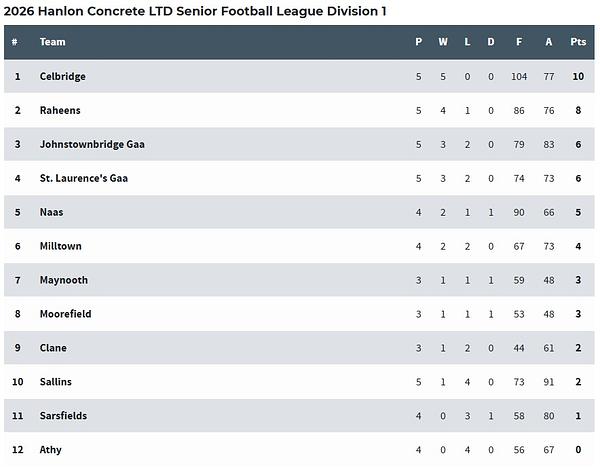Viewport: 600px width, 468px height.
Task: Select Sallins in the league table
Action: coord(56,382)
